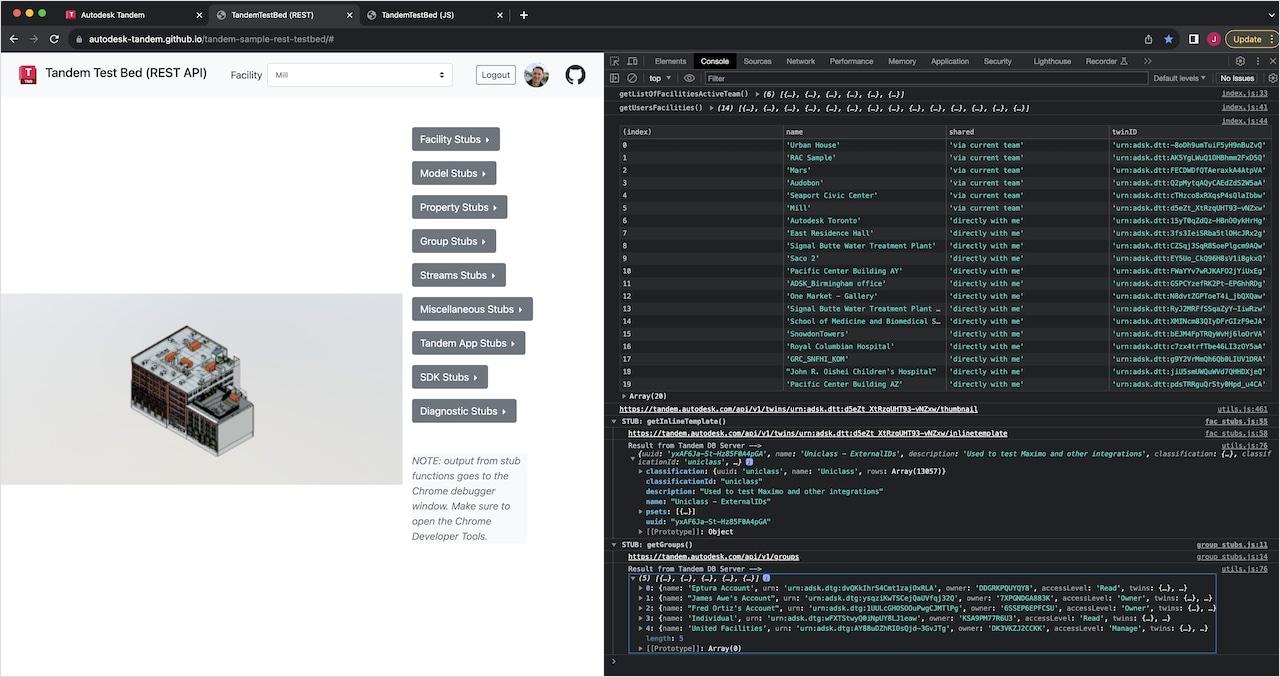Toggle the DevTools inspect element picker
1280x677 pixels.
pyautogui.click(x=615, y=61)
